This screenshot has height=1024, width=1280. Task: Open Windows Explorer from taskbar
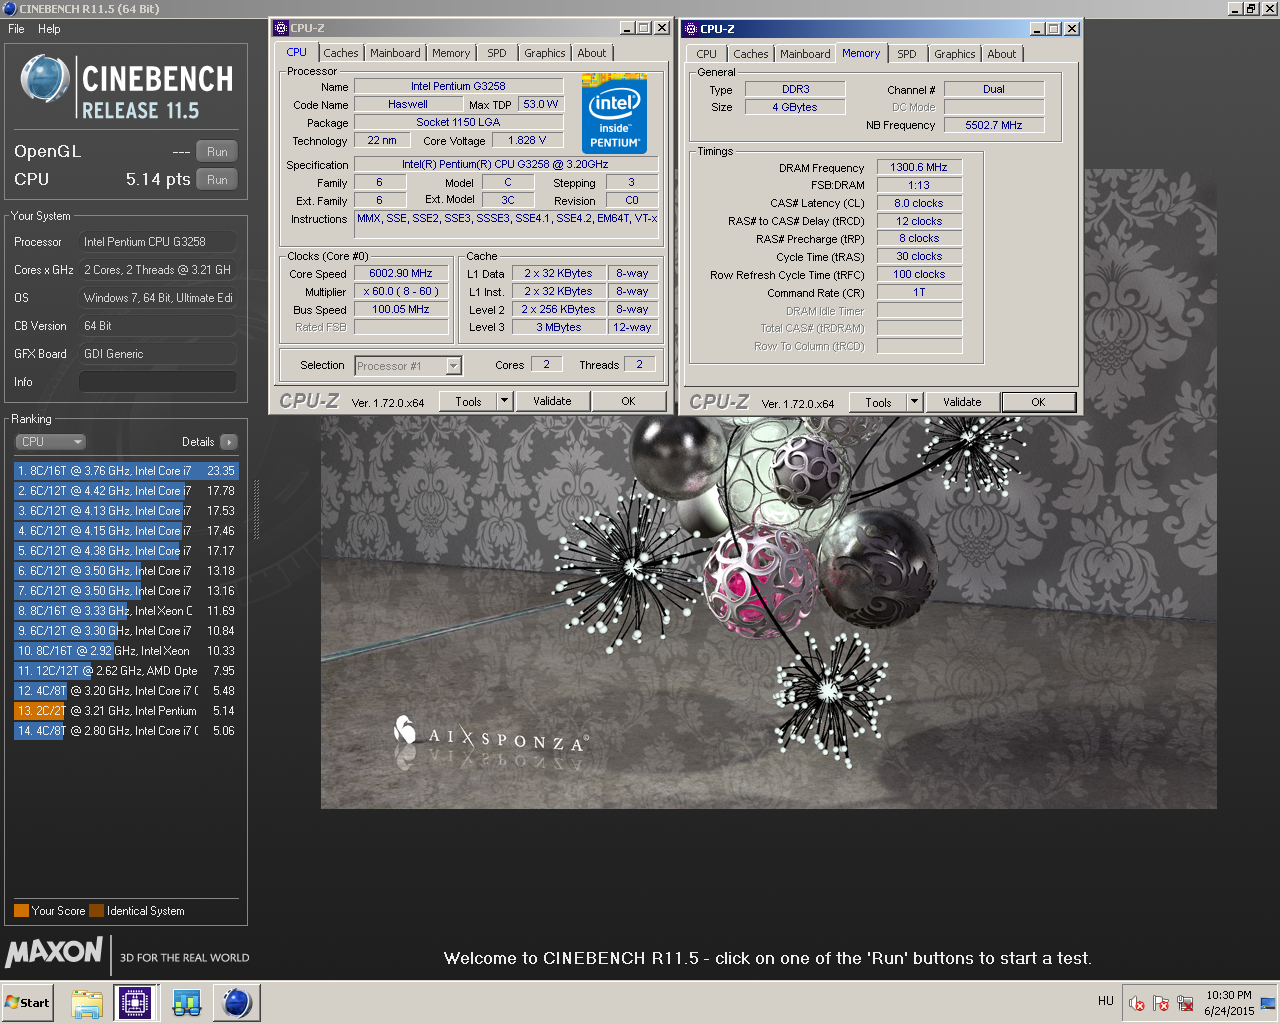(x=87, y=1003)
